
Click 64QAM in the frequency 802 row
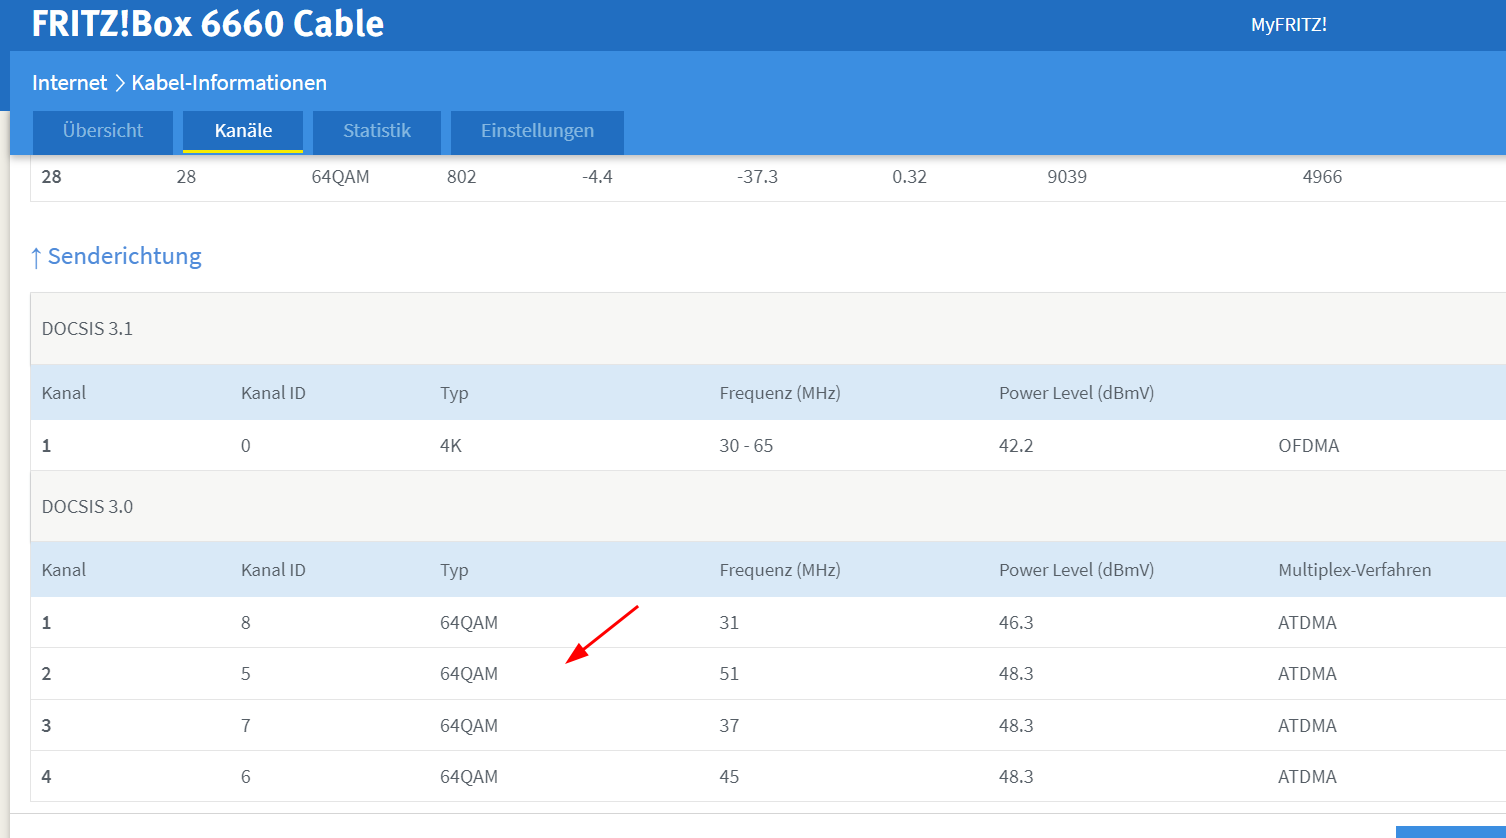click(x=340, y=177)
